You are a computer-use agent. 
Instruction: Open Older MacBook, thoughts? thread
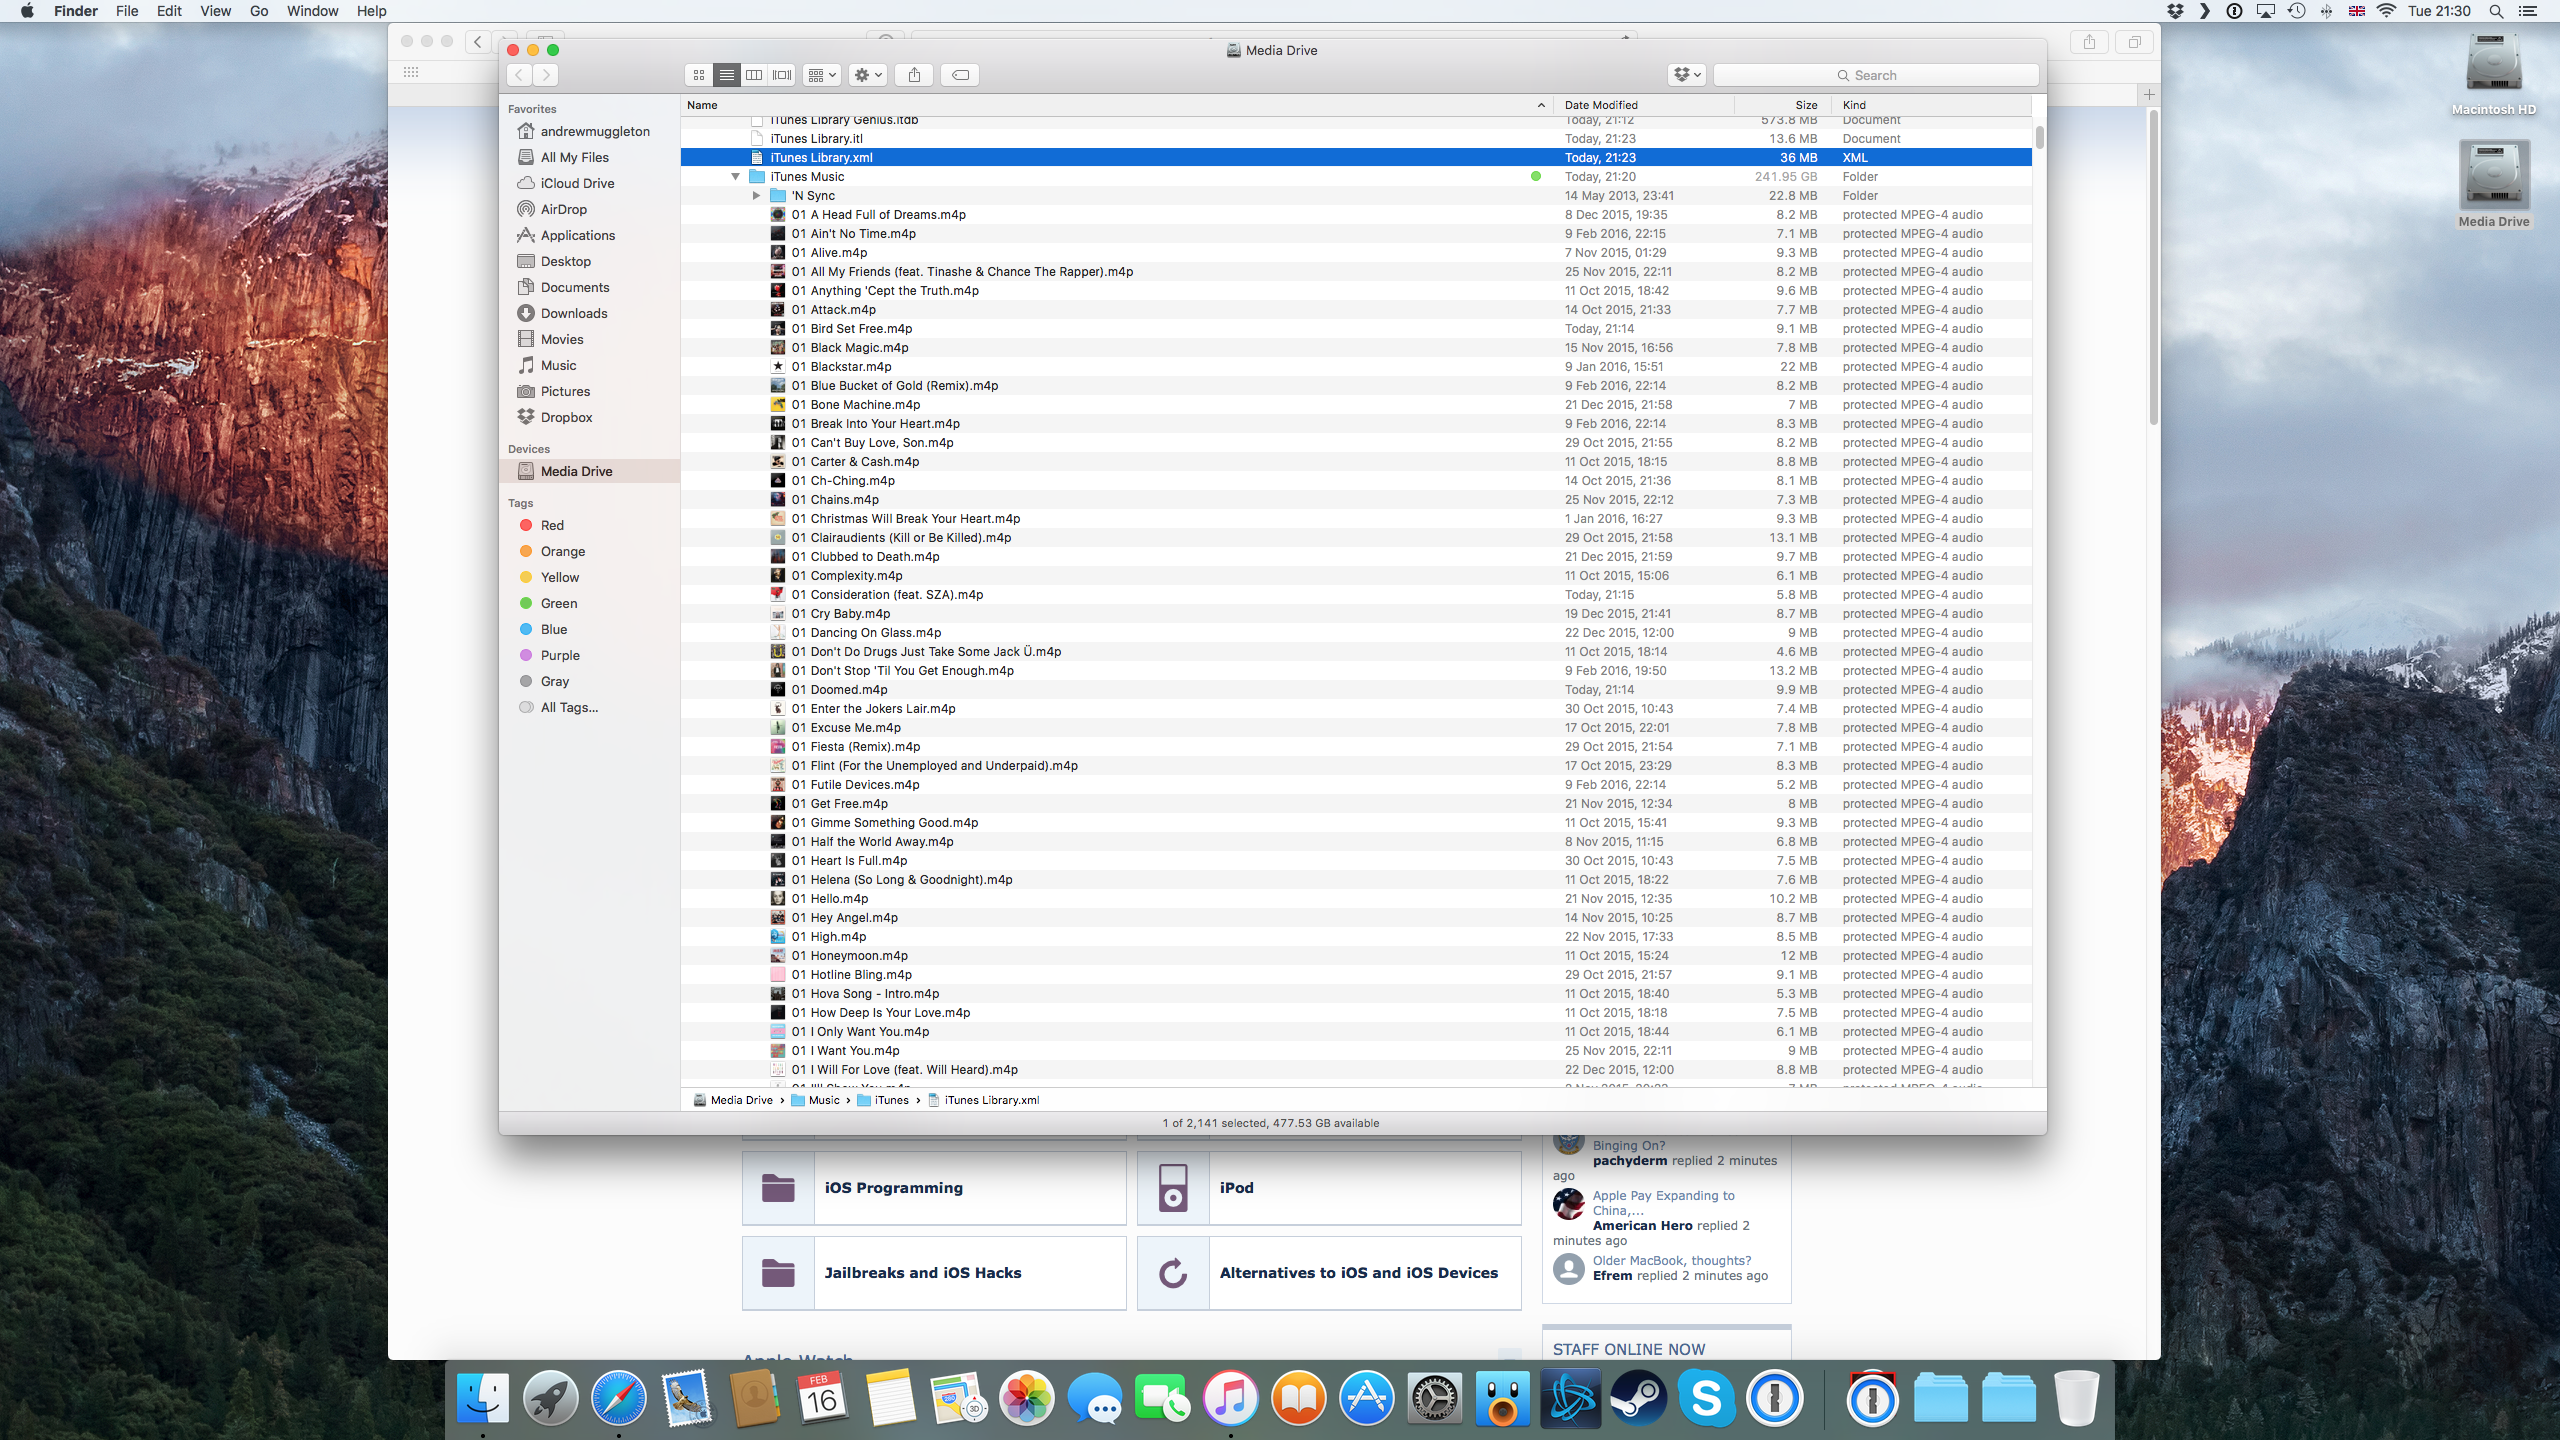tap(1672, 1261)
